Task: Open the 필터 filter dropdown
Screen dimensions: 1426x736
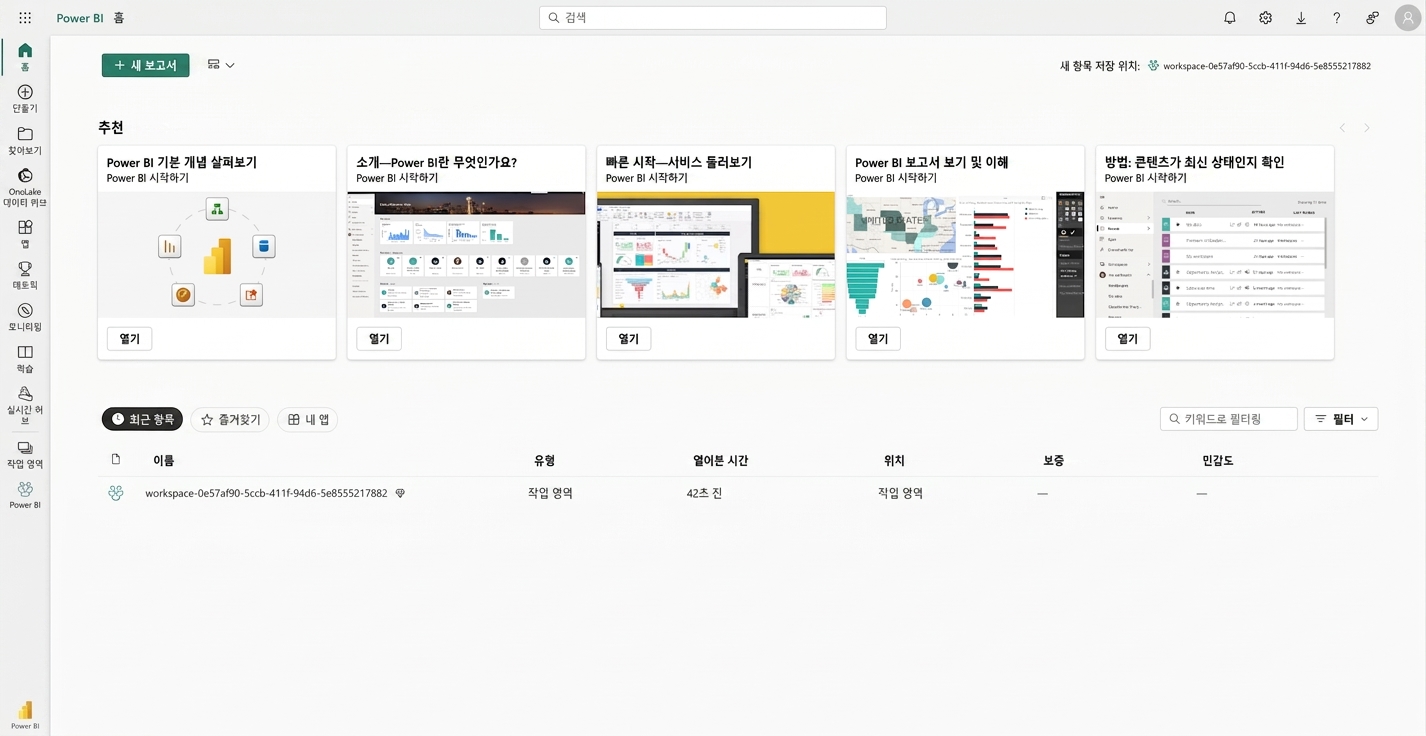Action: click(1341, 419)
